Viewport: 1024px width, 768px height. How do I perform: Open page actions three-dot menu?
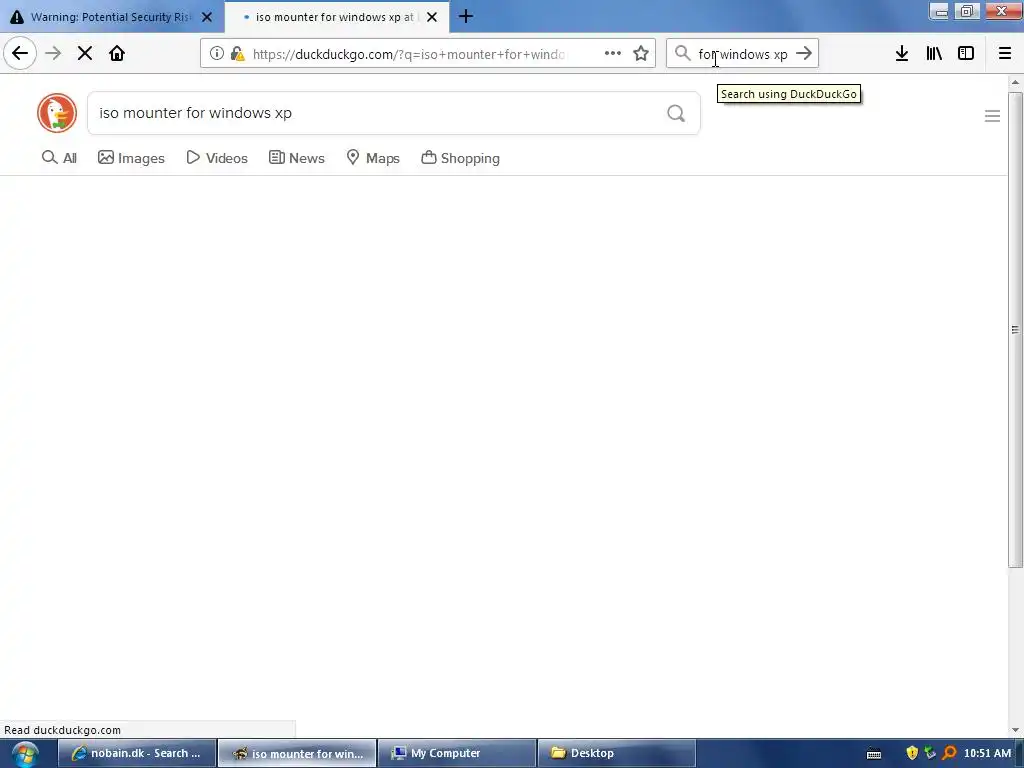[613, 53]
